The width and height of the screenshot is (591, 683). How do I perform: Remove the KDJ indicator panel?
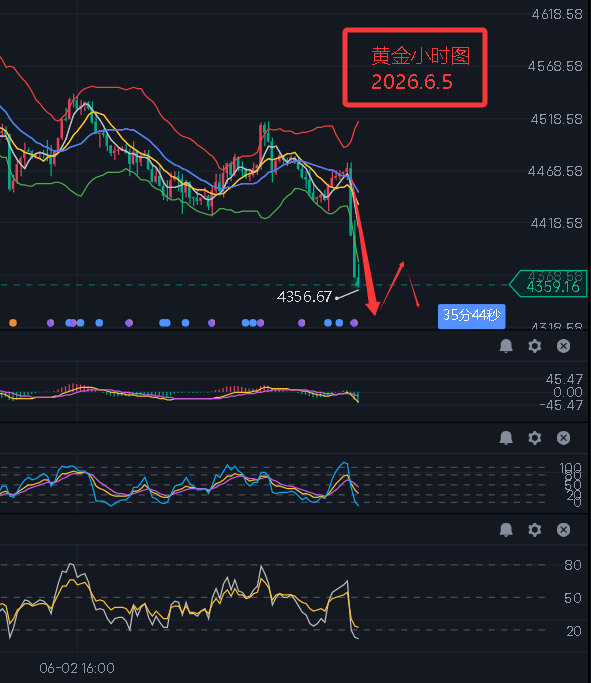click(563, 438)
